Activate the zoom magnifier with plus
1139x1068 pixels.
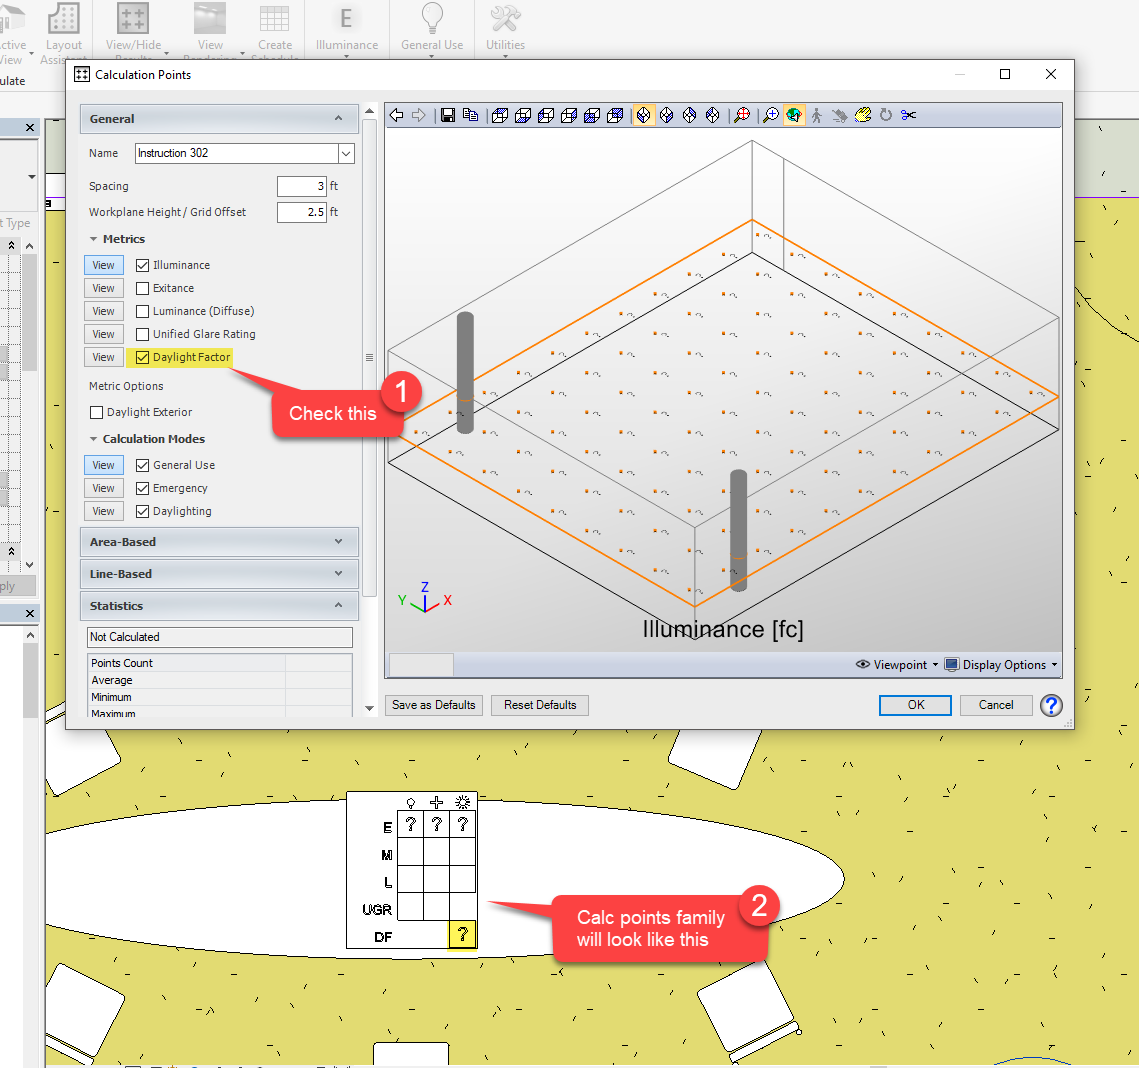[771, 115]
